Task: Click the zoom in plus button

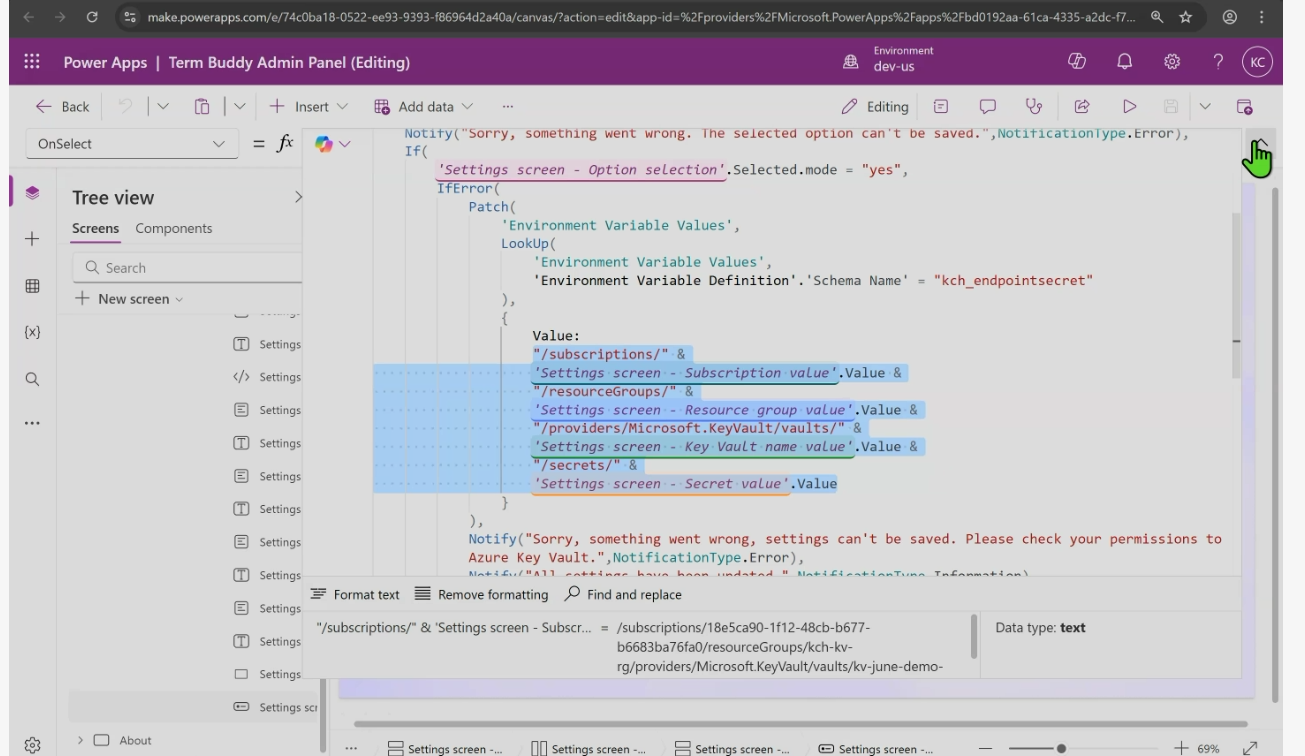Action: click(x=1180, y=748)
